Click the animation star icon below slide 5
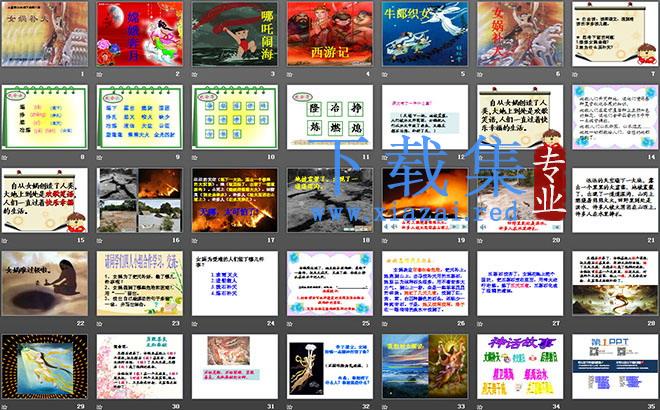Screen dimensions: 660x410 tap(385, 74)
